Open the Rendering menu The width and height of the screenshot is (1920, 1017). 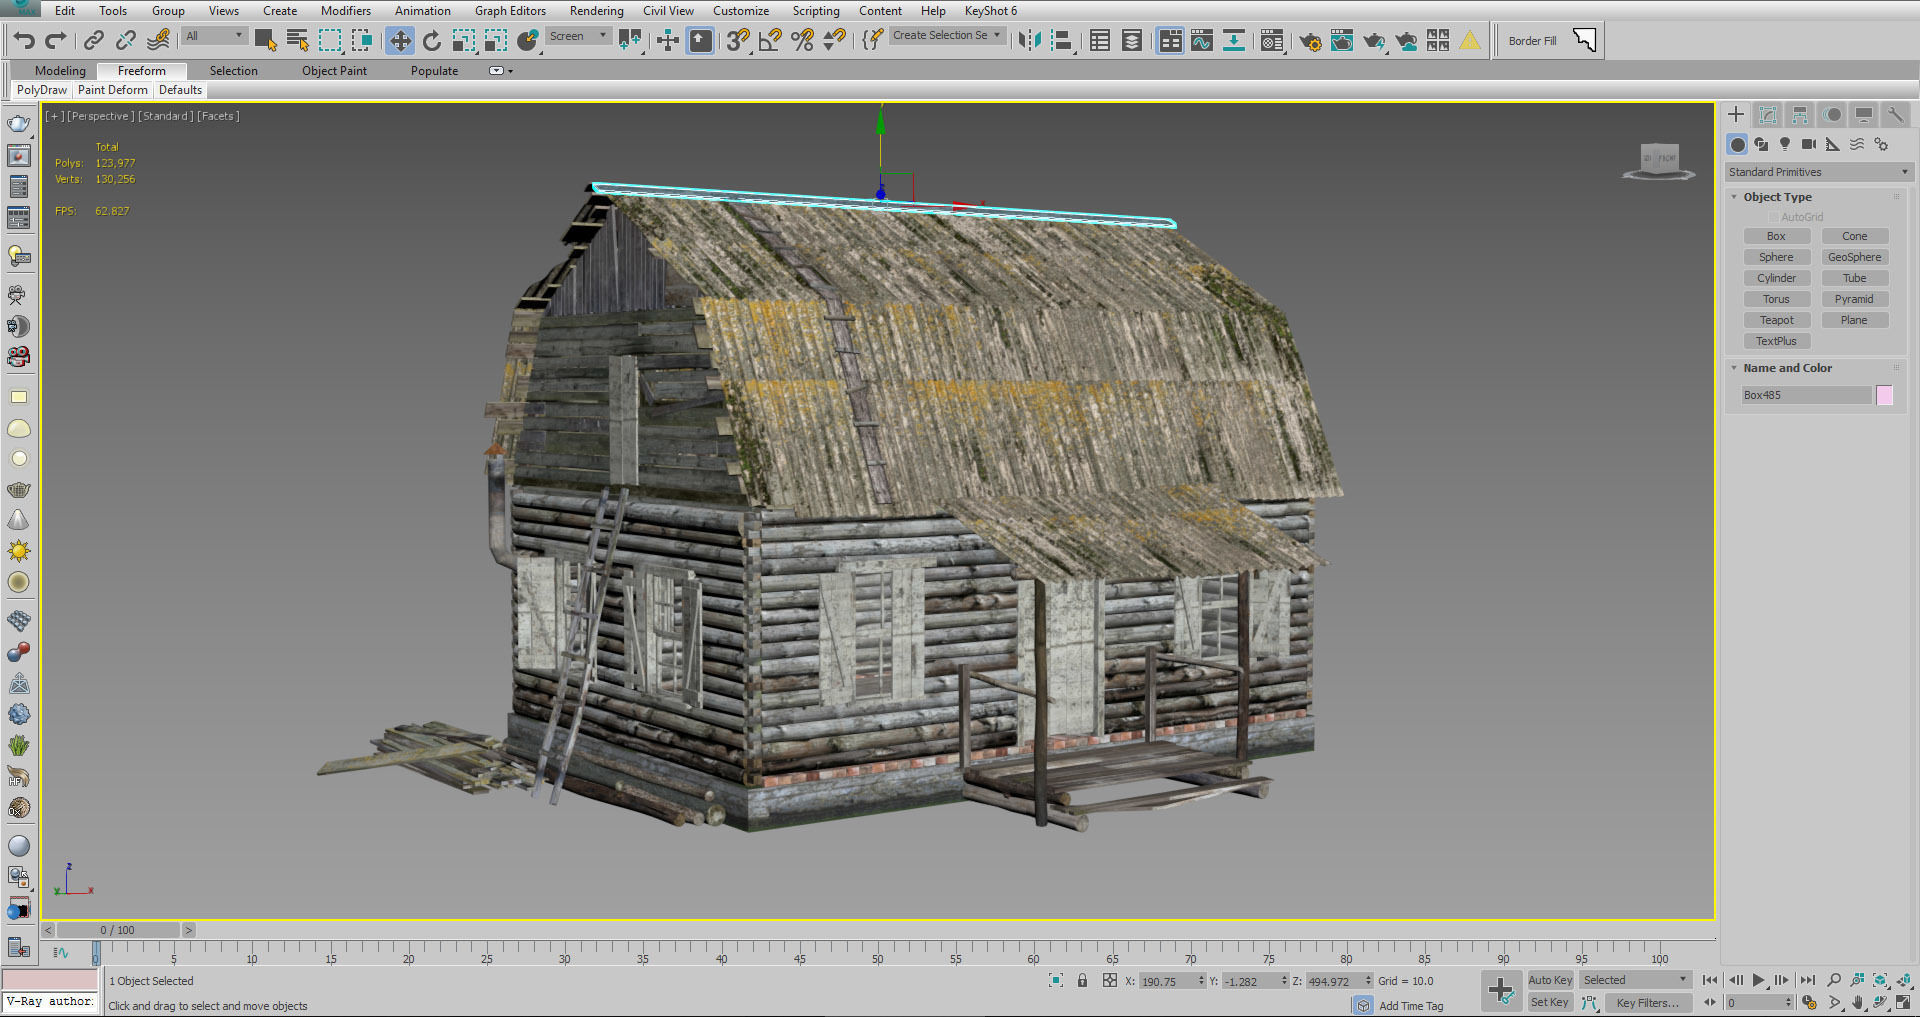pos(596,11)
